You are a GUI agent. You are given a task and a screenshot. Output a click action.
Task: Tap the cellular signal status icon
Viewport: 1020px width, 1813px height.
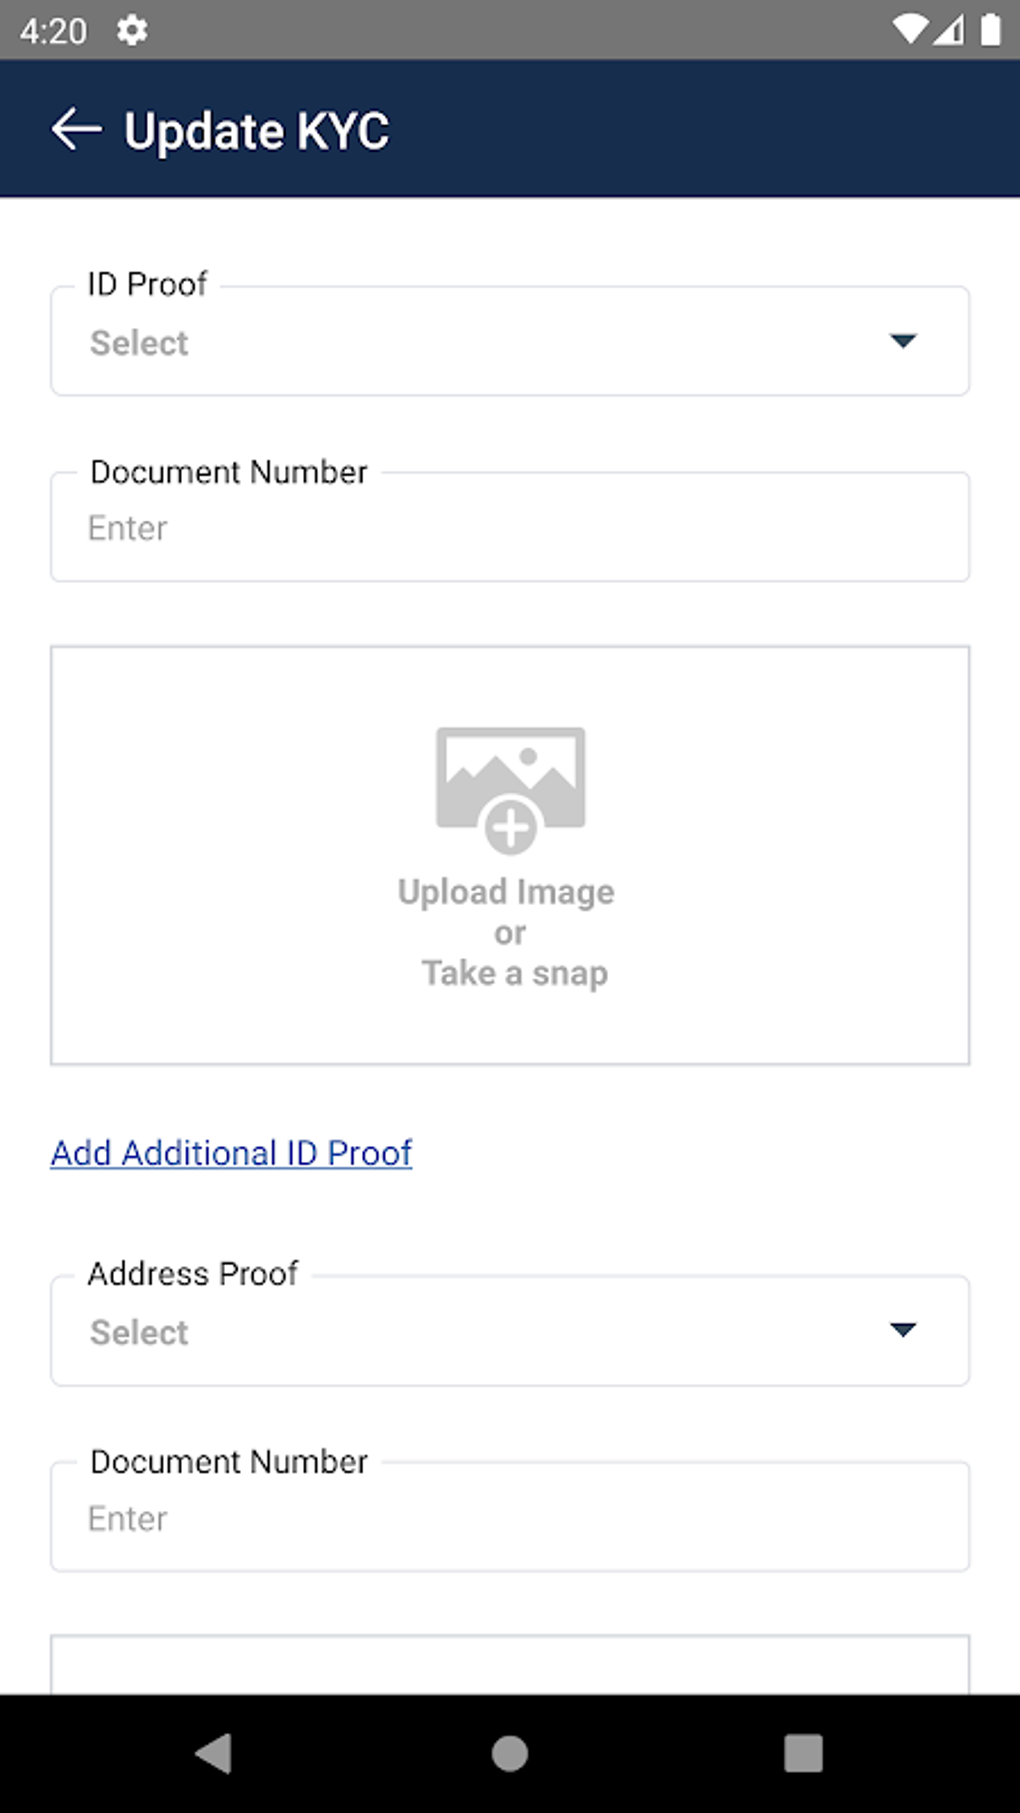949,30
